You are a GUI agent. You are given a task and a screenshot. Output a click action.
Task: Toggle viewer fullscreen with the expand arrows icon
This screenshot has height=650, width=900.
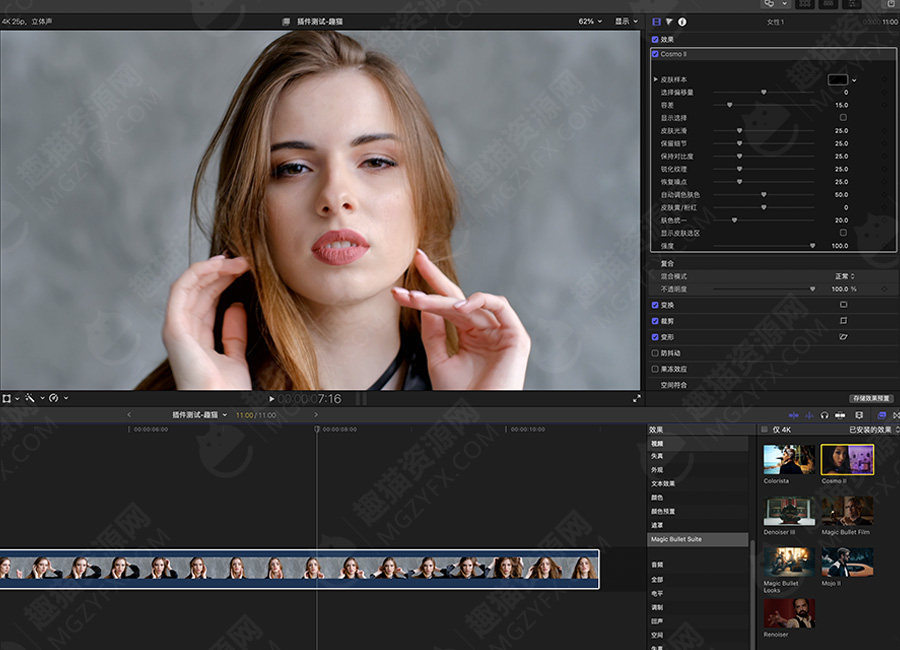(x=637, y=398)
